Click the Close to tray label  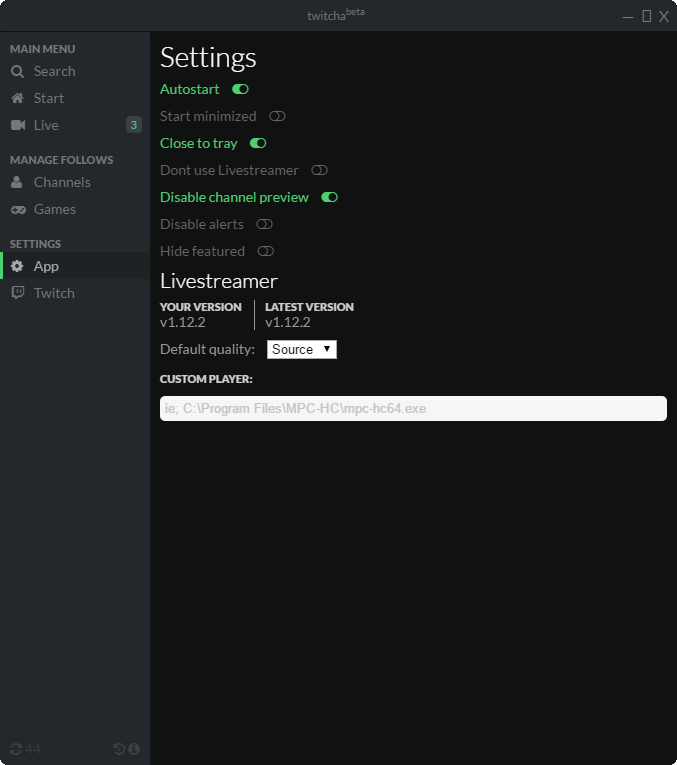(x=199, y=143)
